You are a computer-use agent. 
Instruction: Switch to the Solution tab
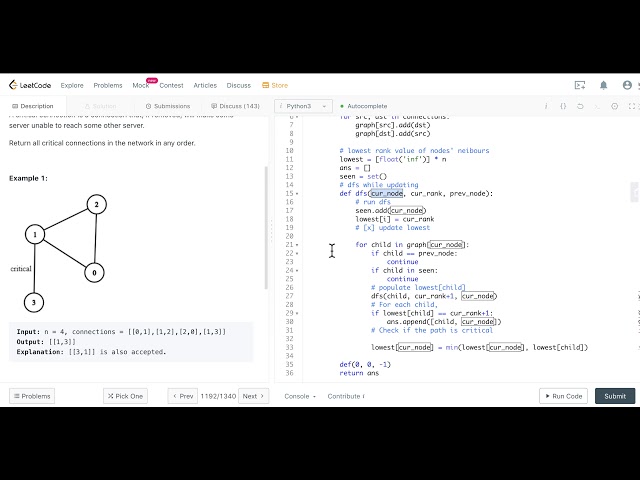[x=100, y=106]
